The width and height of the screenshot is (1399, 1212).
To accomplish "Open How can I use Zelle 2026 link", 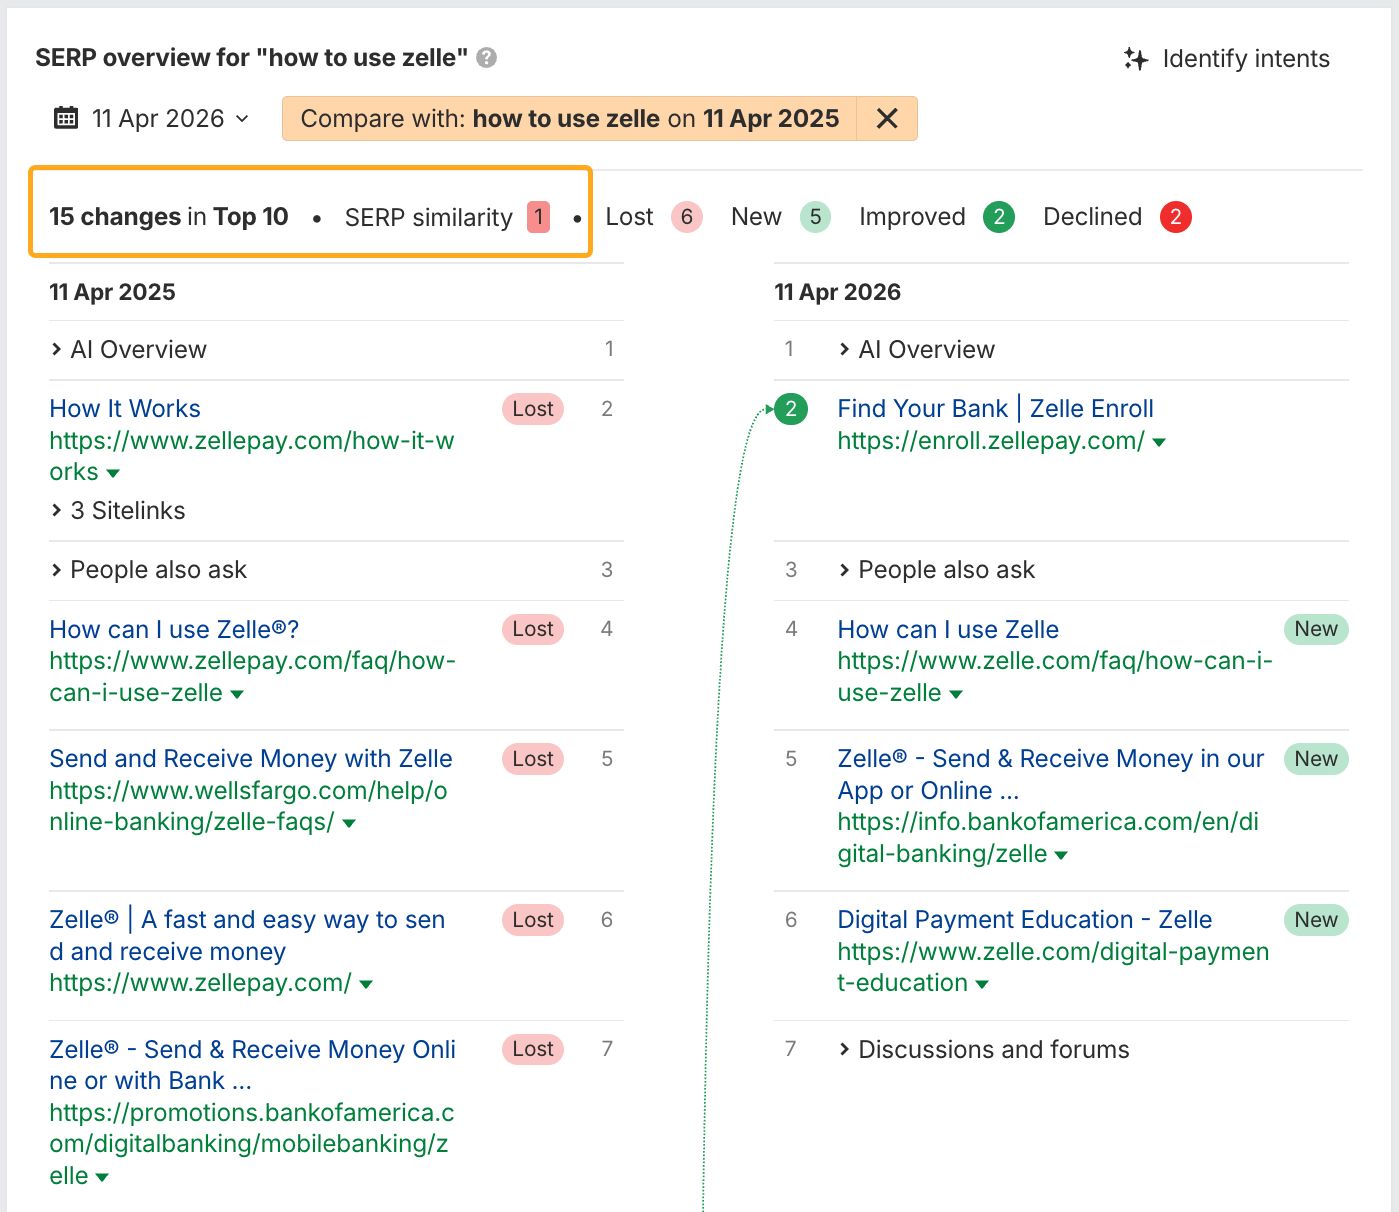I will 948,629.
